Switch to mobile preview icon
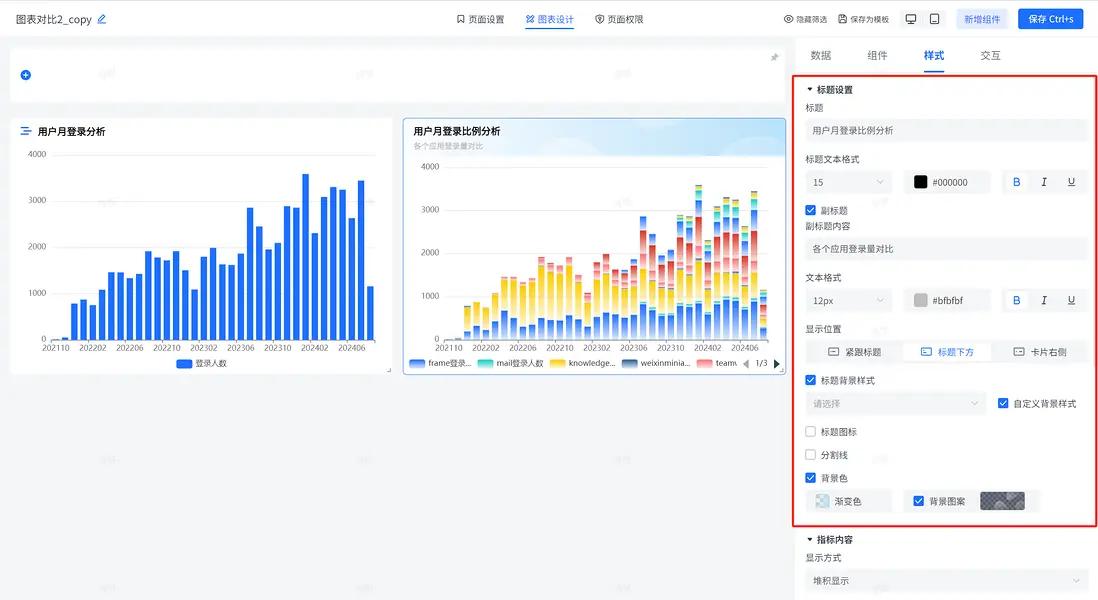Screen dimensions: 1098x600 tap(934, 19)
